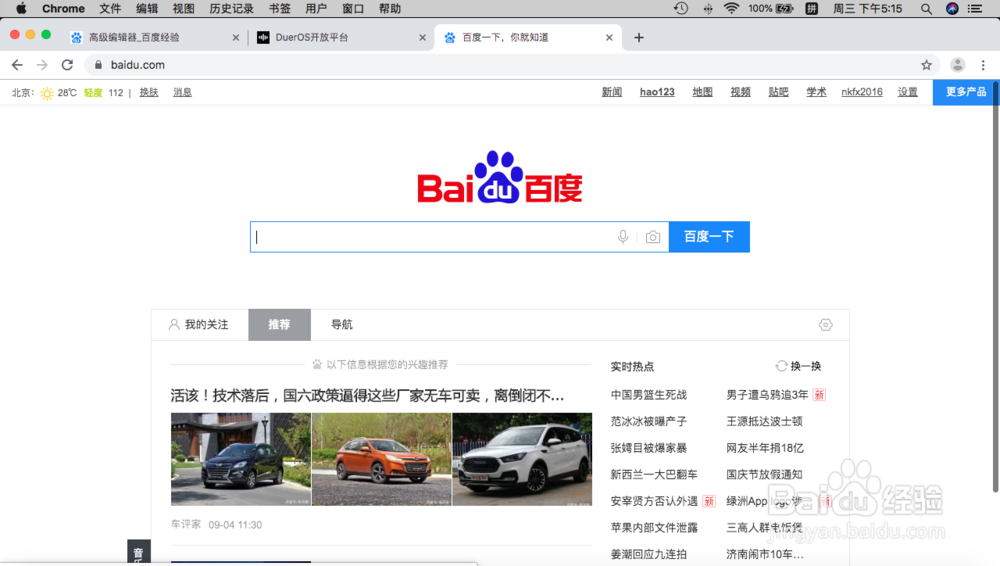
Task: Open Chrome three-dot menu
Action: point(983,64)
